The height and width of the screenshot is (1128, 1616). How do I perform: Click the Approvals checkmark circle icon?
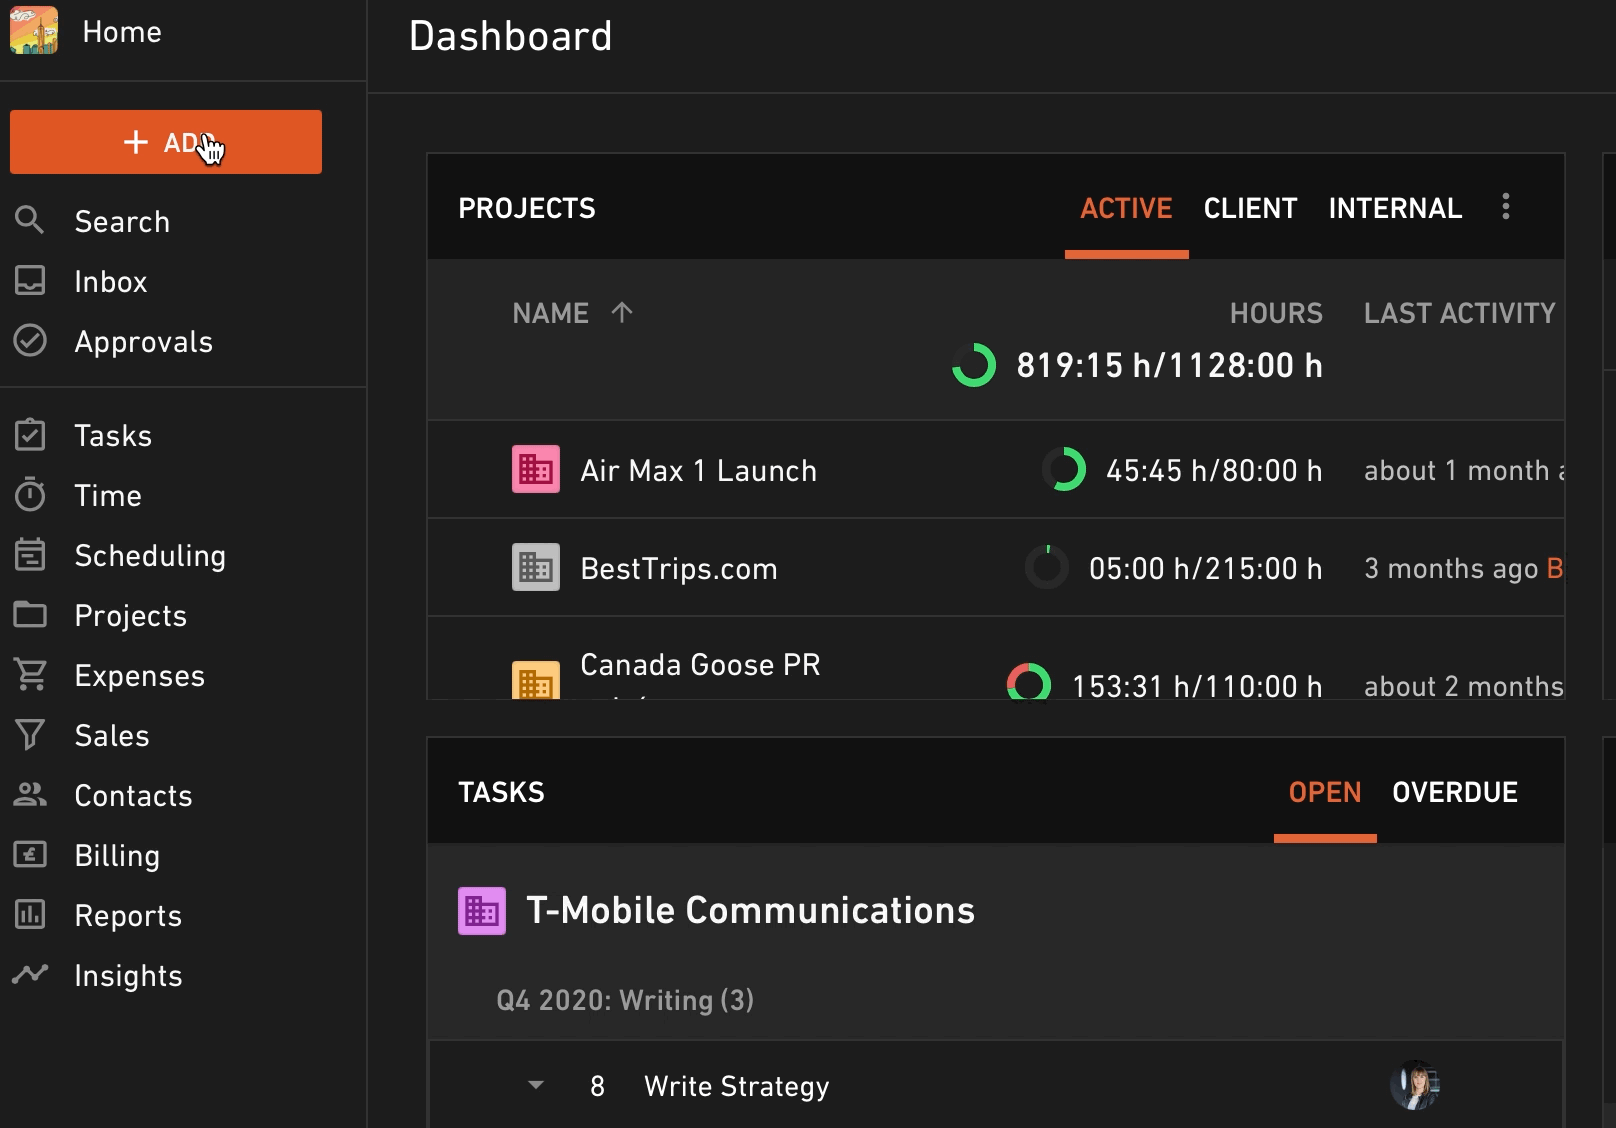point(30,341)
